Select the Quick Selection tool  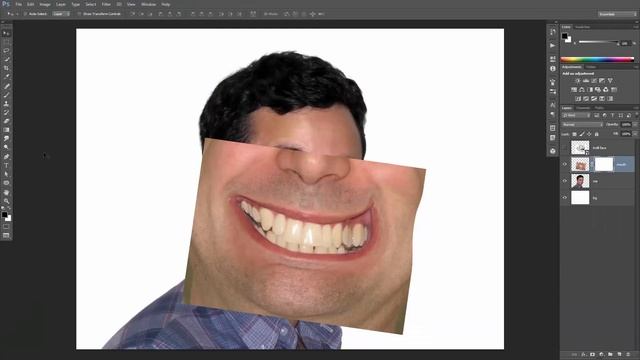pos(6,60)
